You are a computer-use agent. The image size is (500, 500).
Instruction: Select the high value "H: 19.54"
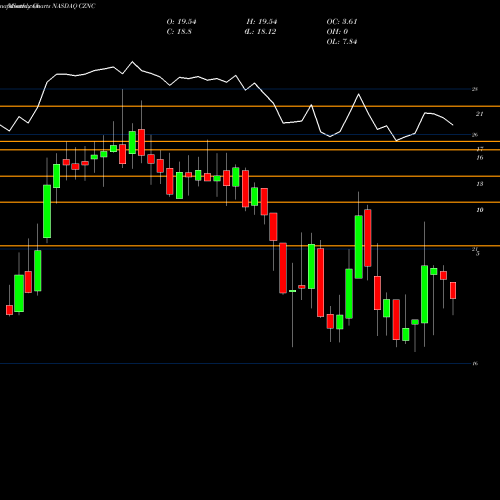coord(262,22)
